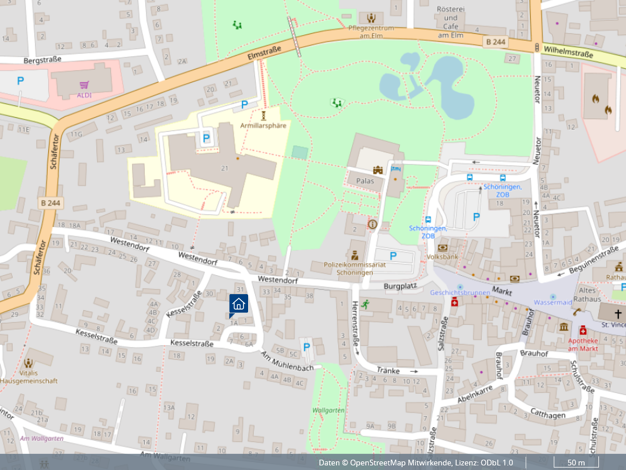Click the Wallgarten park label

point(328,410)
